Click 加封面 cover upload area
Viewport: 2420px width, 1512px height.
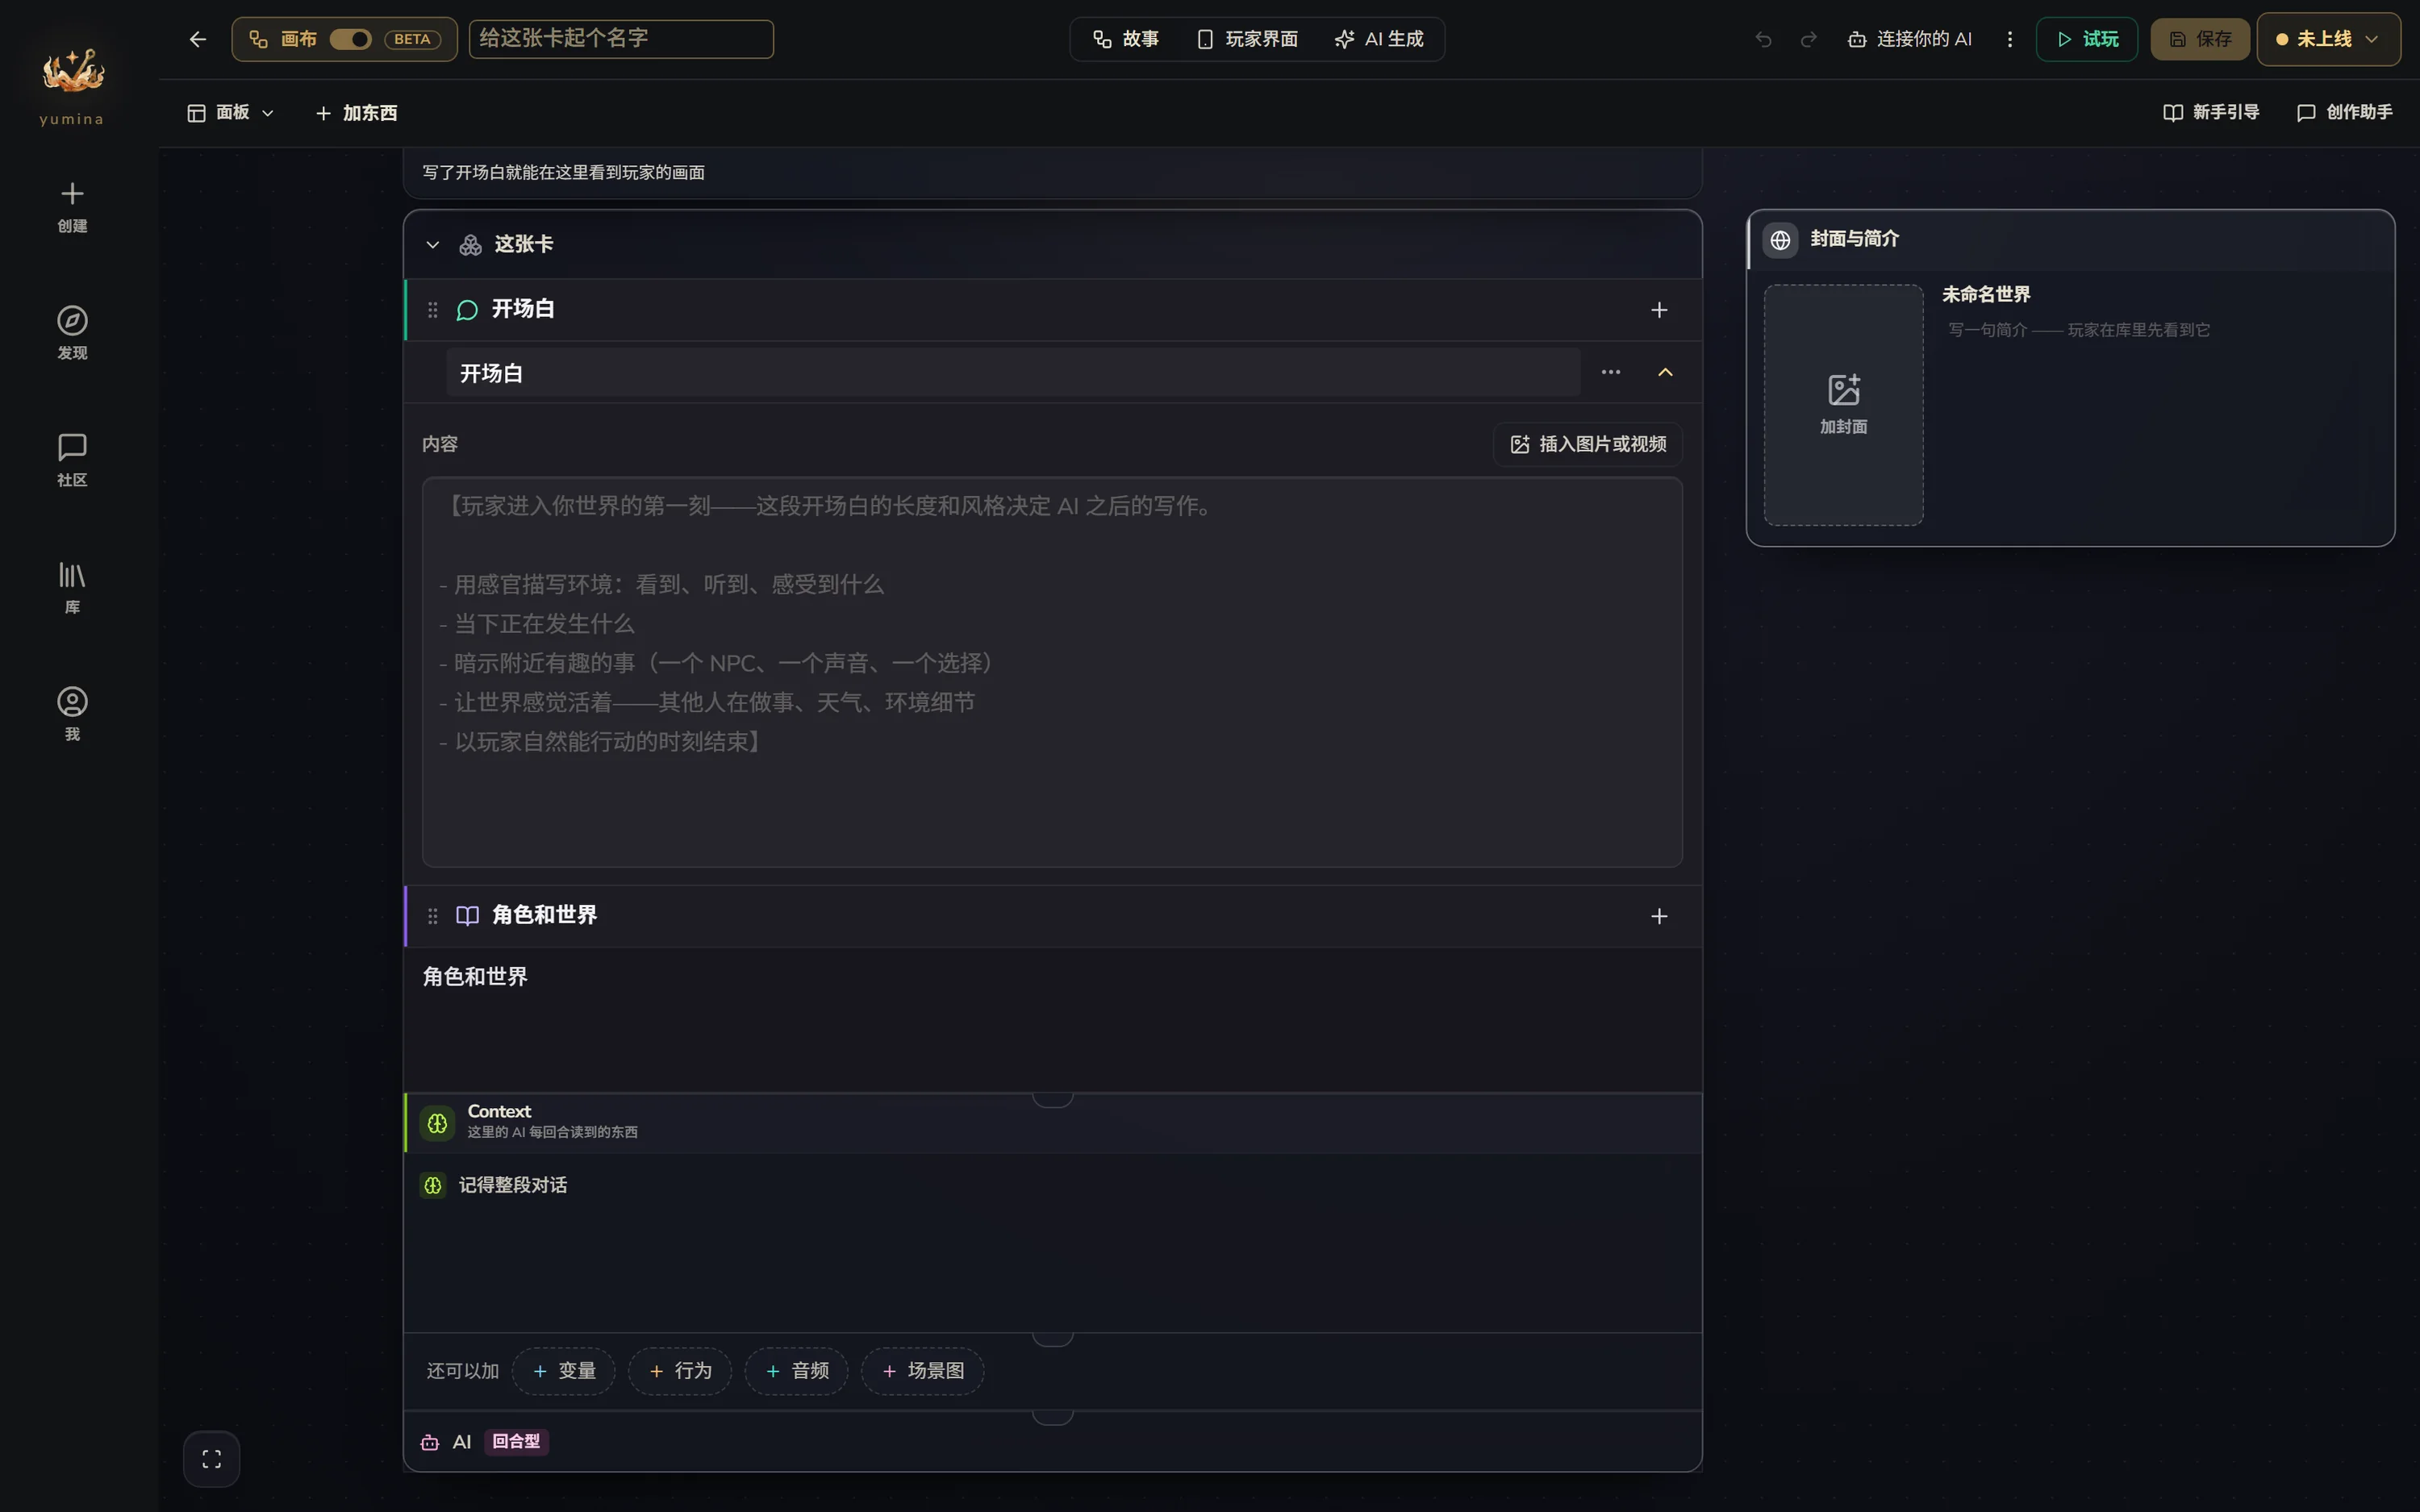[1843, 405]
